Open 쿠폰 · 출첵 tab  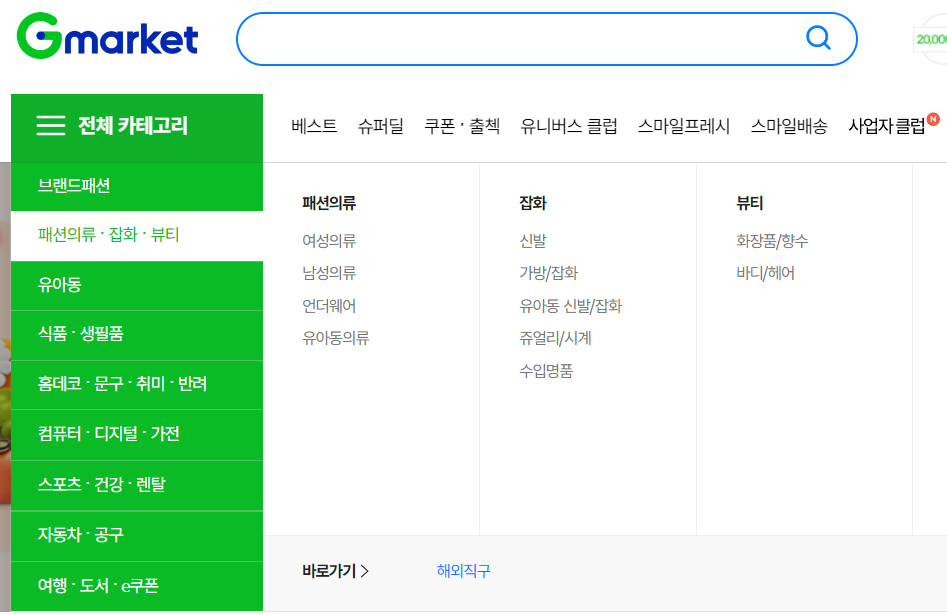point(462,126)
